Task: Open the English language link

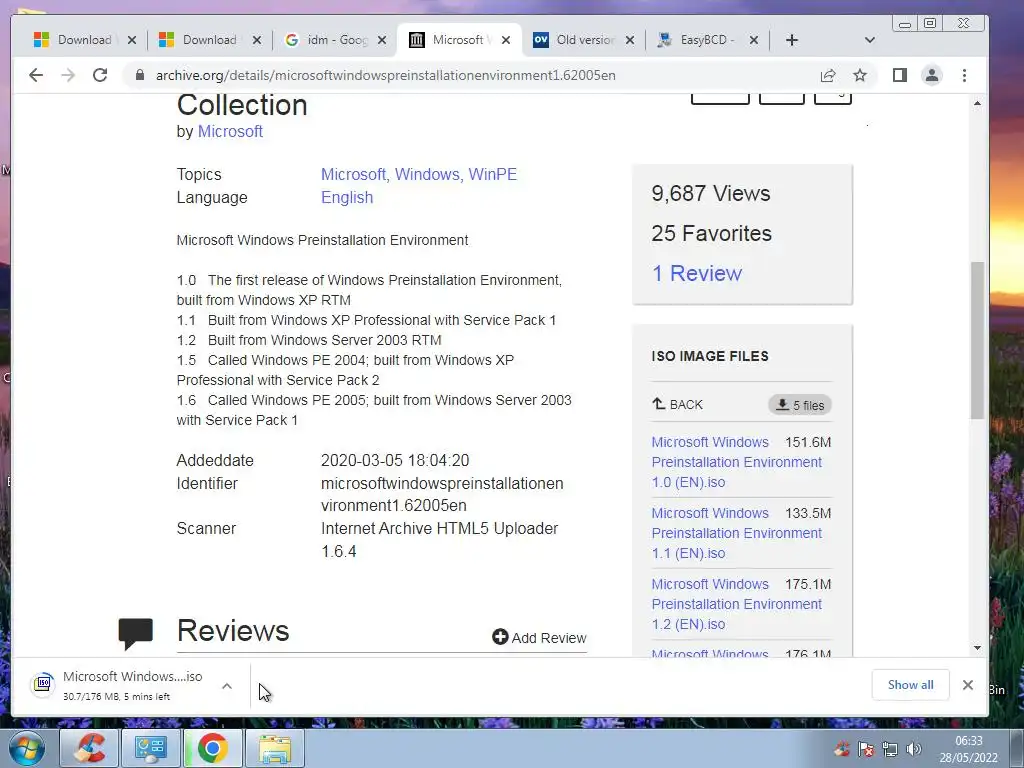Action: 347,197
